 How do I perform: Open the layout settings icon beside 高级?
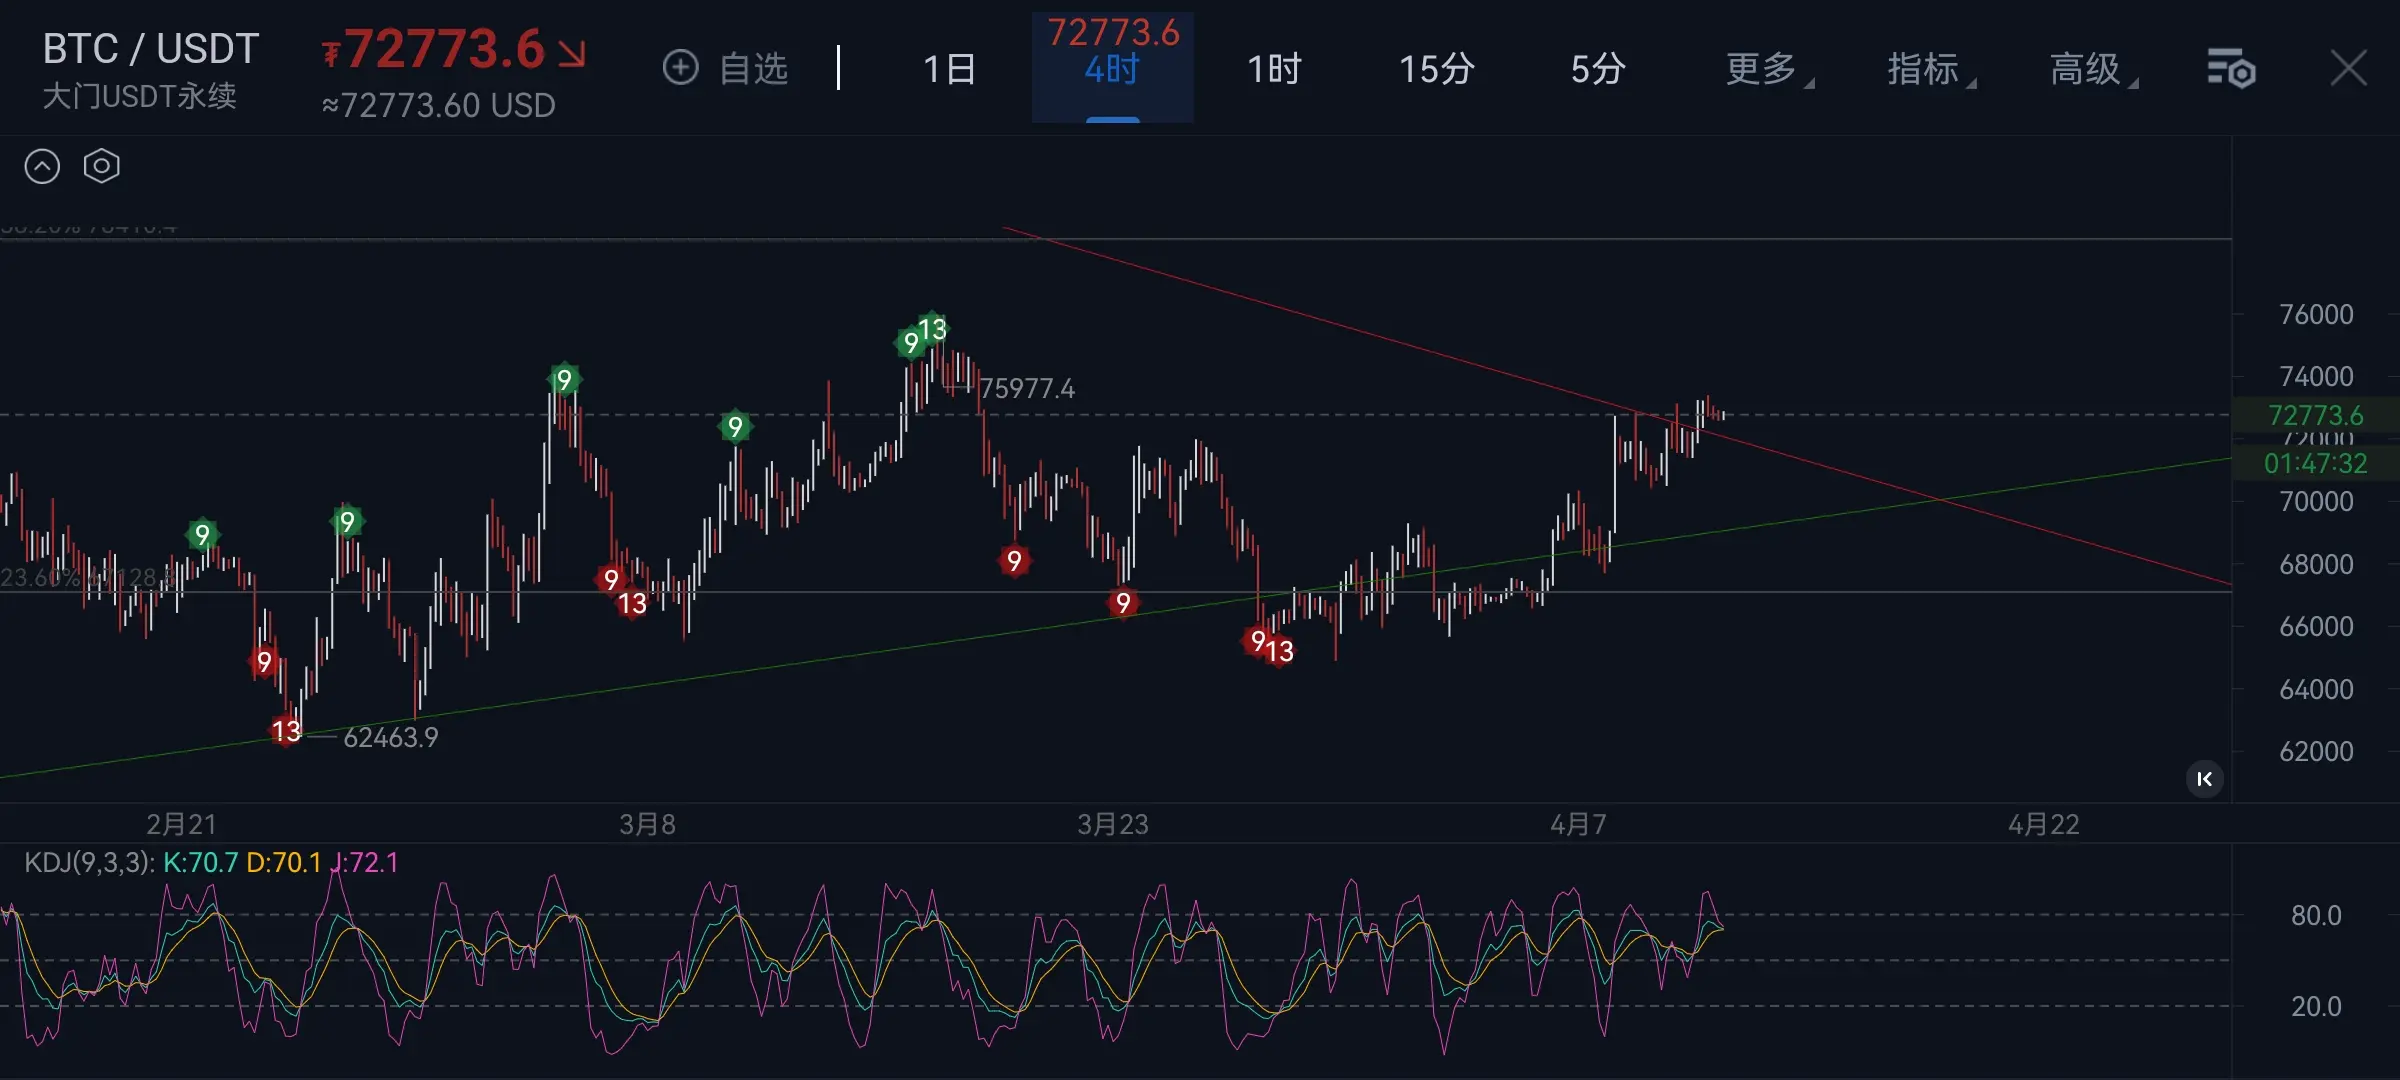coord(2231,69)
